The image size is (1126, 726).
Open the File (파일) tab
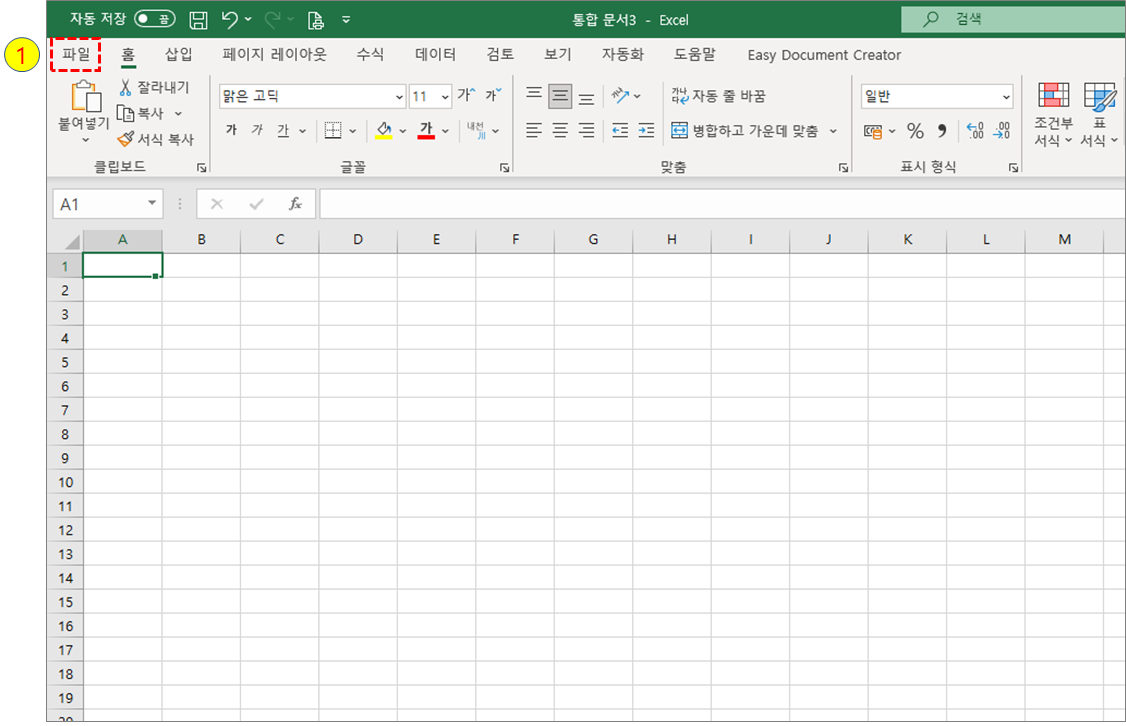(x=75, y=55)
